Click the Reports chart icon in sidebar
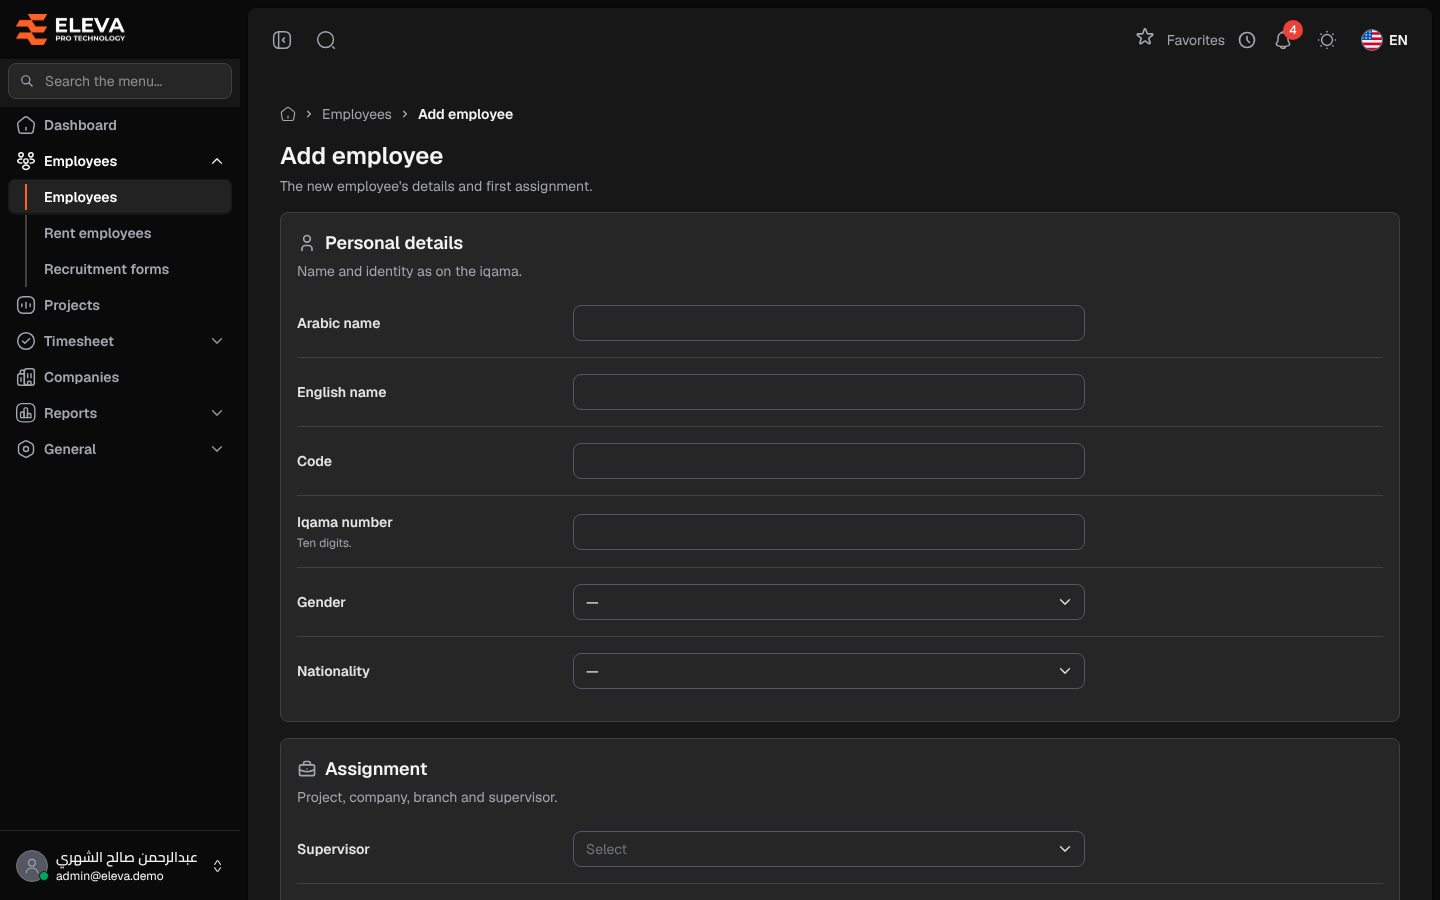Image resolution: width=1440 pixels, height=900 pixels. point(26,413)
